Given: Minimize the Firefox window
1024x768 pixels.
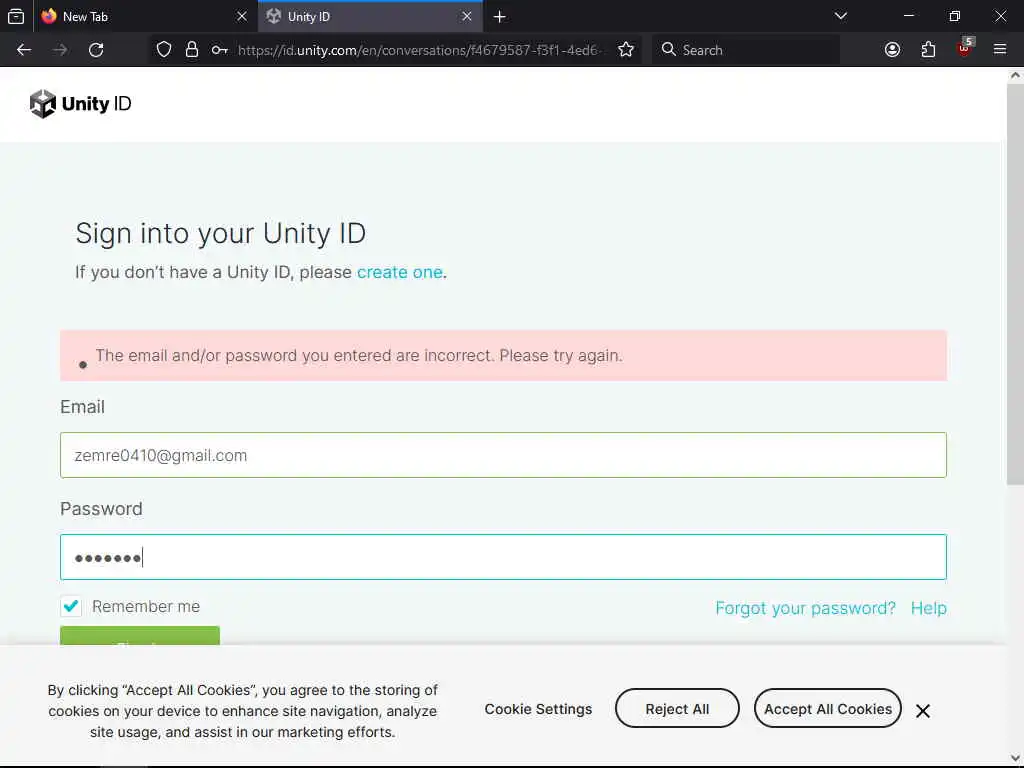Looking at the screenshot, I should click(908, 16).
